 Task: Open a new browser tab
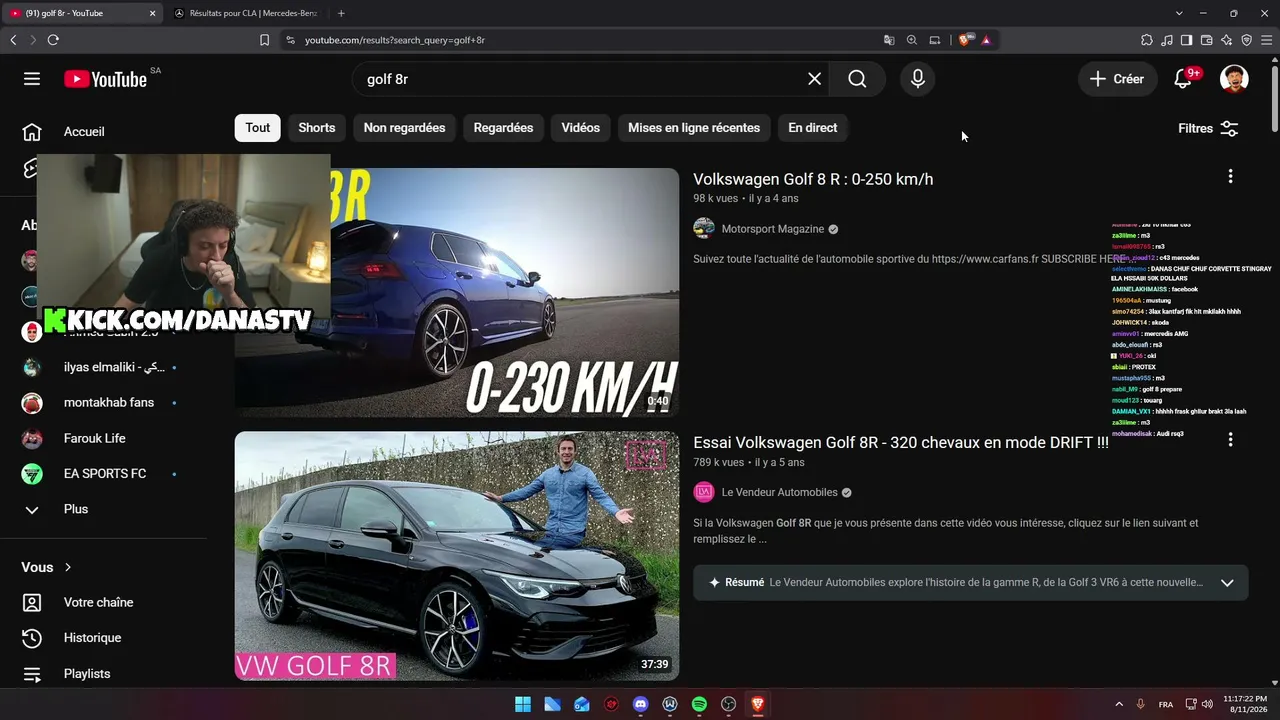pos(341,13)
